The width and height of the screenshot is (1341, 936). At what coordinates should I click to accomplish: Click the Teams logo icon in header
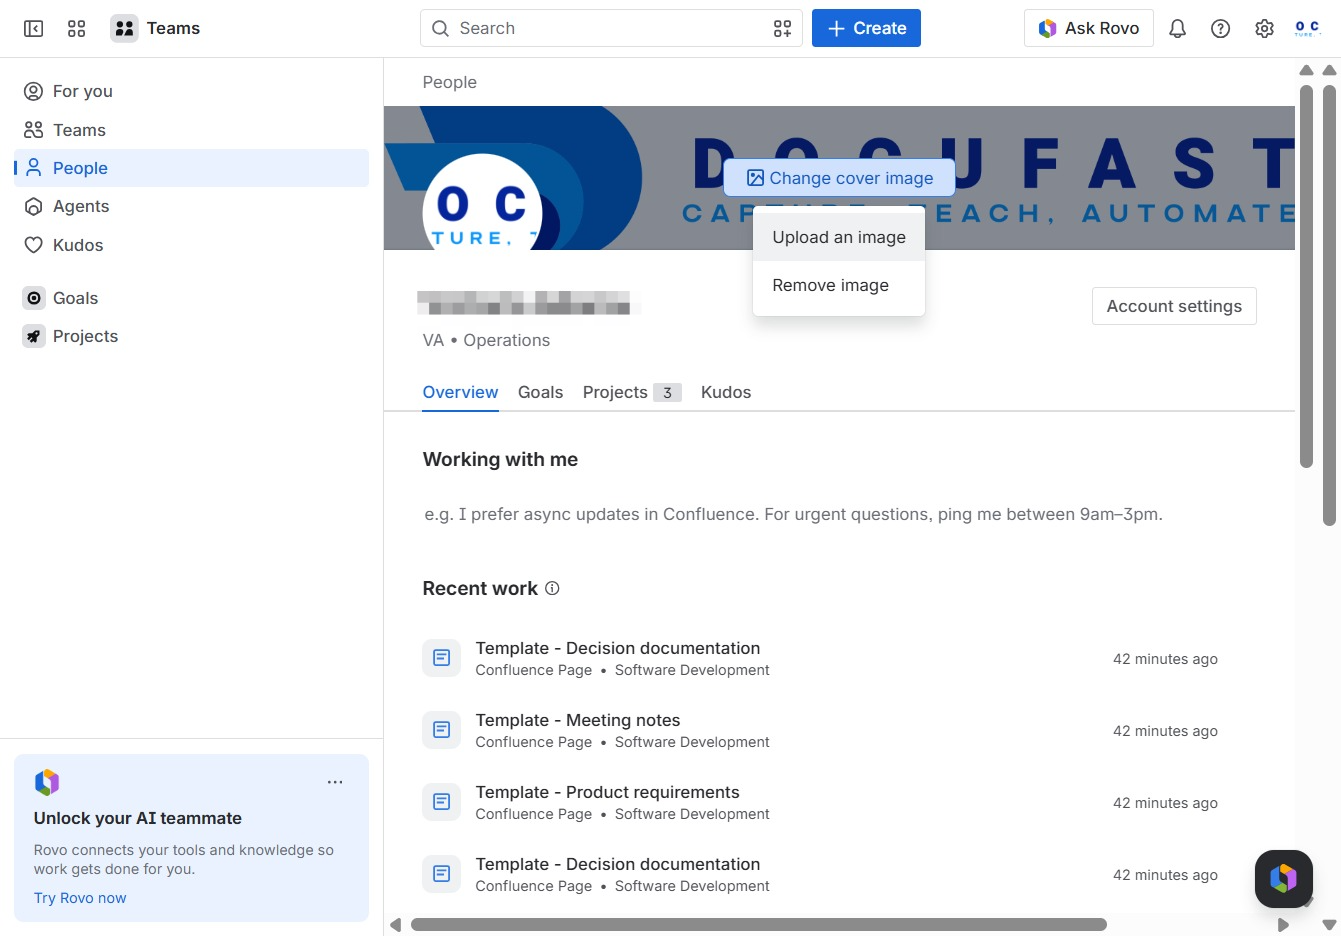click(x=124, y=29)
